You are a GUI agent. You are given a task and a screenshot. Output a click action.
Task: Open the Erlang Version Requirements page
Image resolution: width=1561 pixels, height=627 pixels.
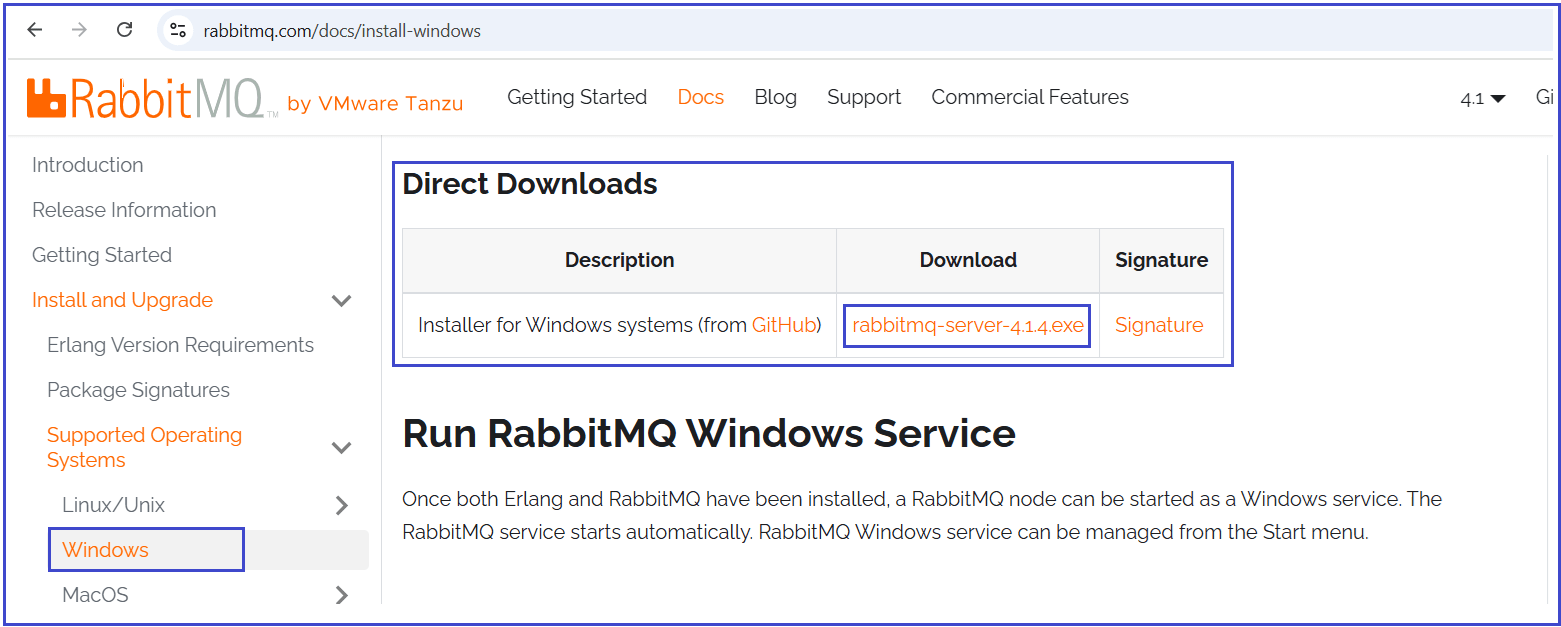click(x=180, y=344)
